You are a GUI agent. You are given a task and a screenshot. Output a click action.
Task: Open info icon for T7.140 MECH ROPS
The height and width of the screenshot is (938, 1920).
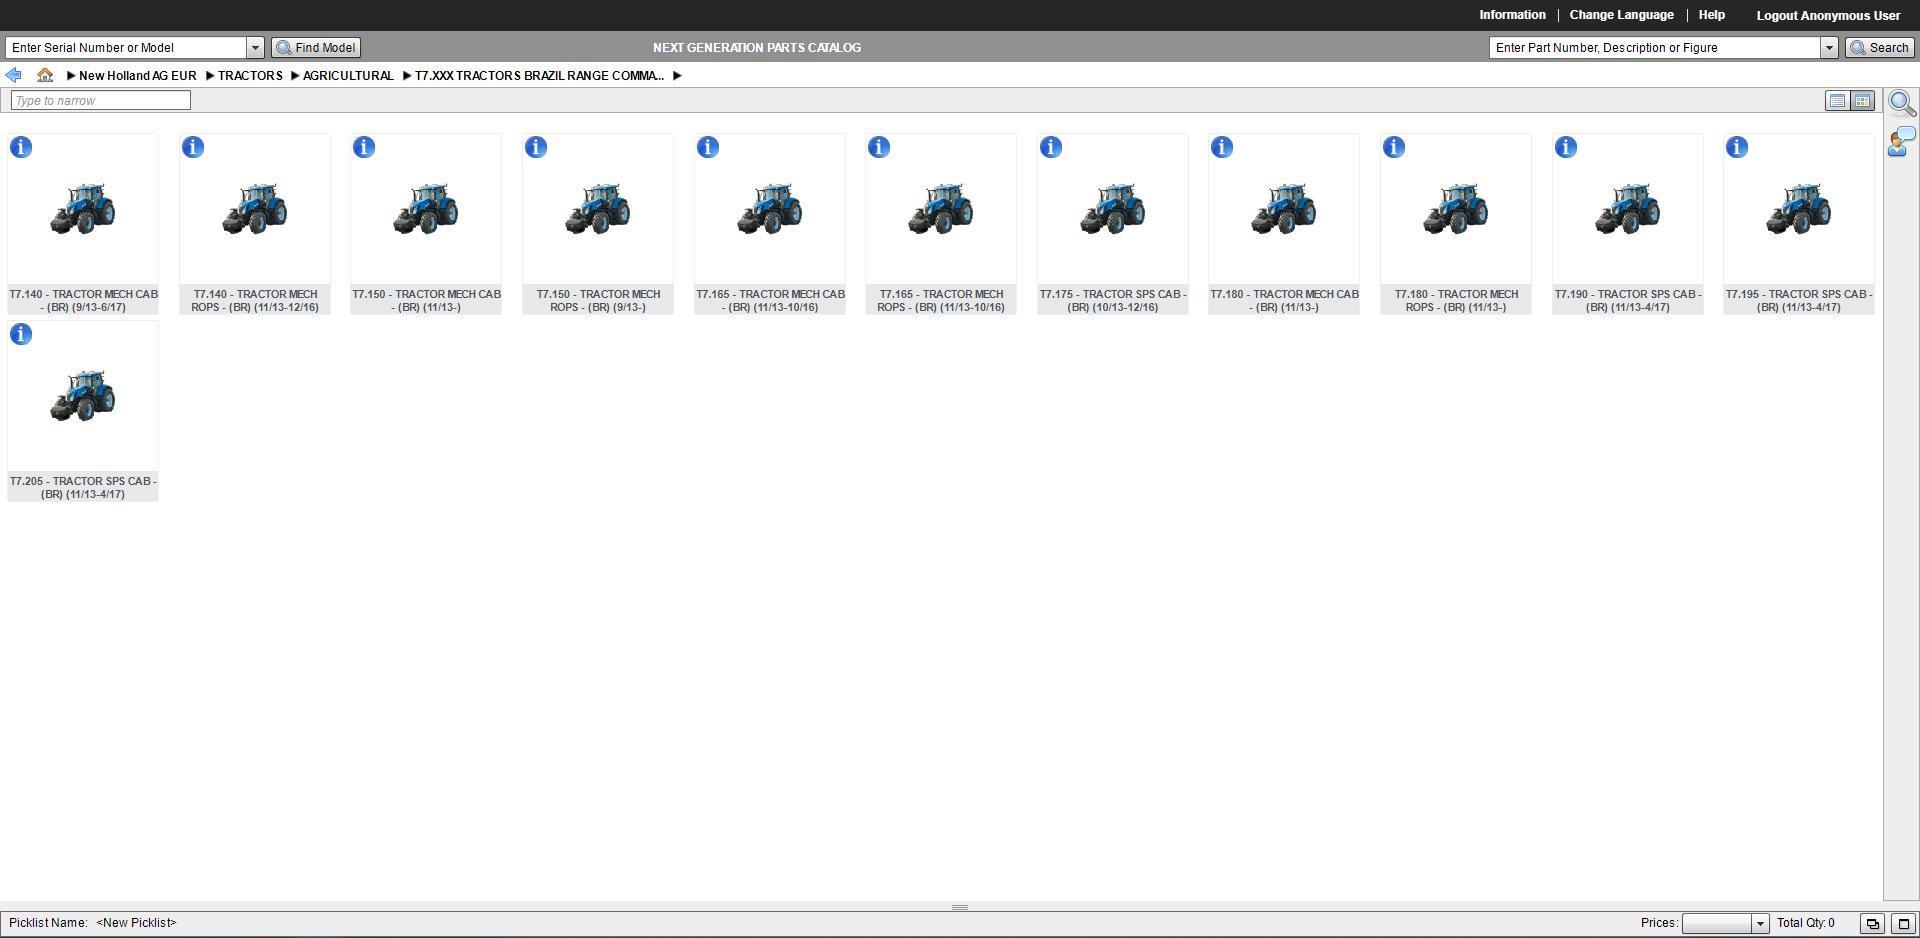(x=193, y=148)
